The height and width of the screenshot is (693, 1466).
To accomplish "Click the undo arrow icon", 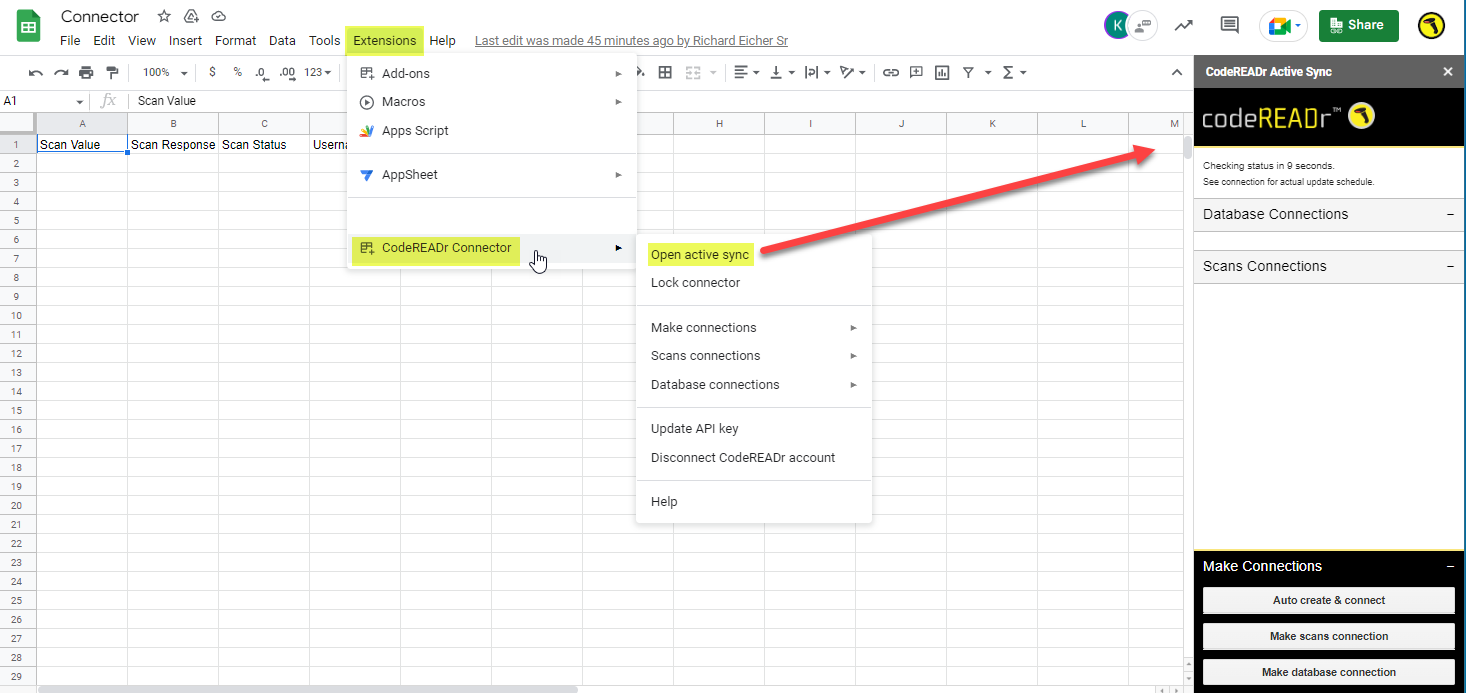I will click(36, 73).
